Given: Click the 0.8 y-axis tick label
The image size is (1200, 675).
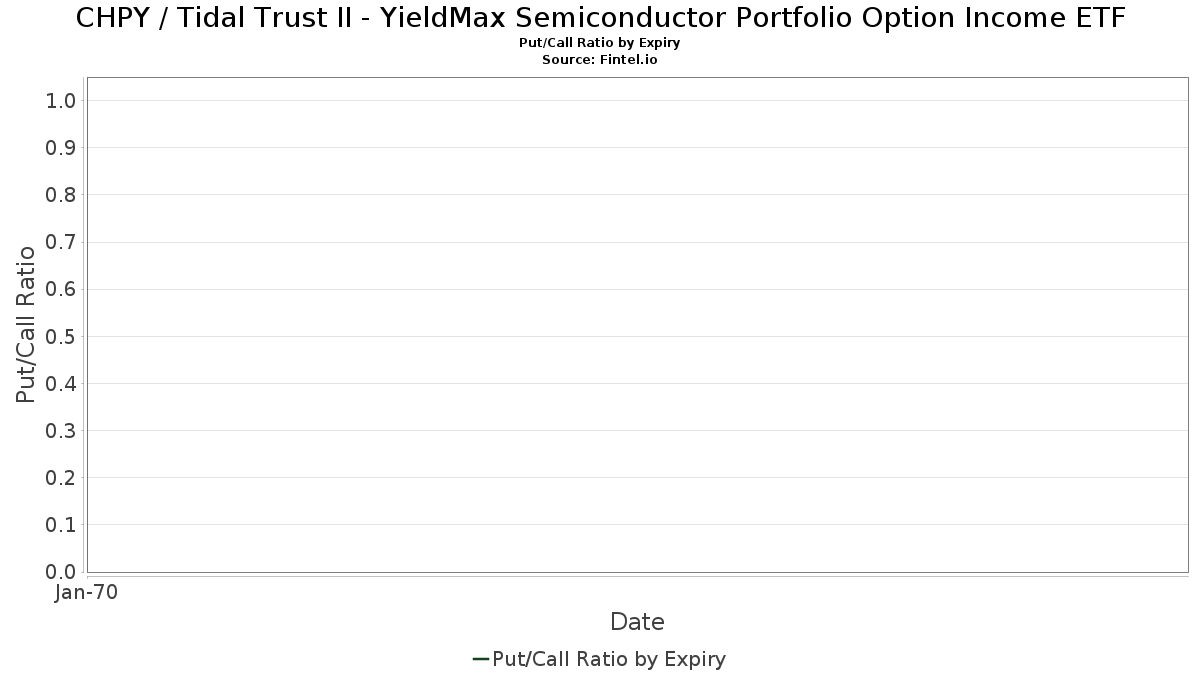Looking at the screenshot, I should point(61,194).
